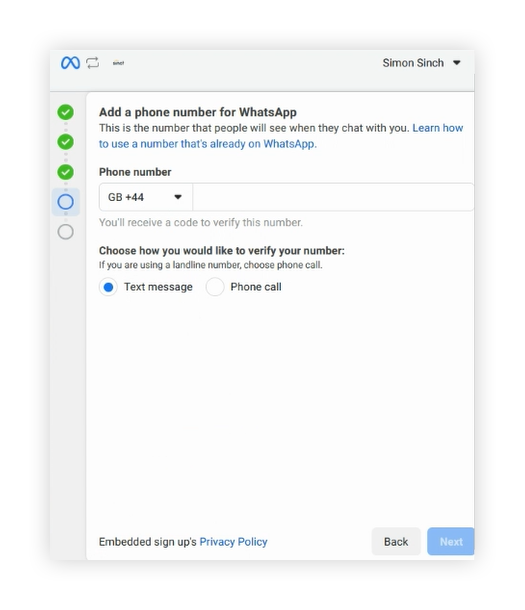This screenshot has width=525, height=610.
Task: Select the current step circle indicator
Action: coord(65,202)
